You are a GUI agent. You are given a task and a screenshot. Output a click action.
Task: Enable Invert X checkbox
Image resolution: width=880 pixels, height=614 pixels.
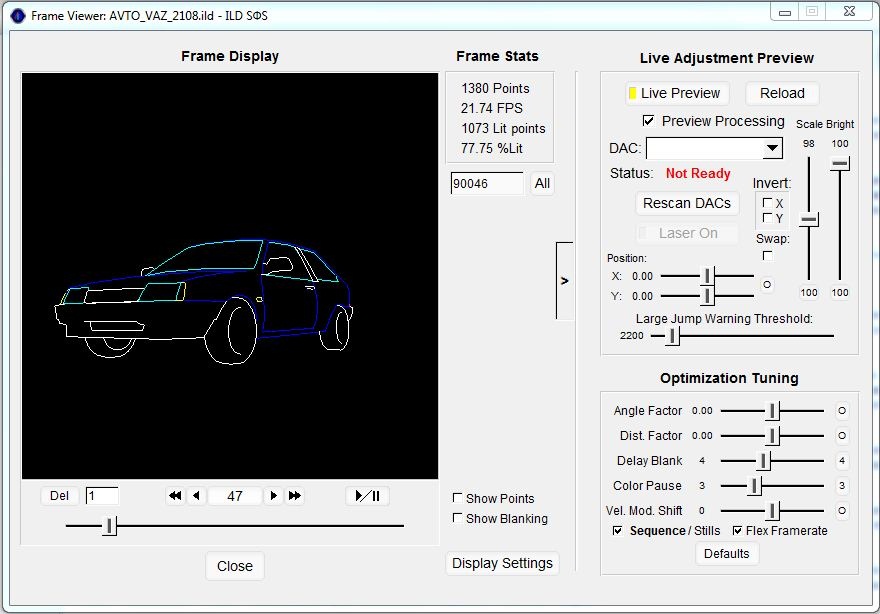(767, 203)
